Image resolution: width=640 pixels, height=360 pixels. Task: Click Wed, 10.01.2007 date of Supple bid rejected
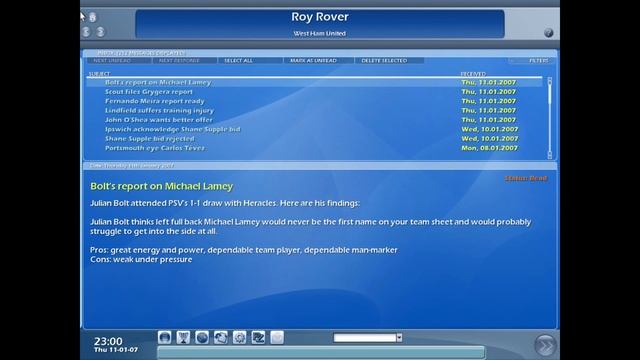tap(490, 139)
